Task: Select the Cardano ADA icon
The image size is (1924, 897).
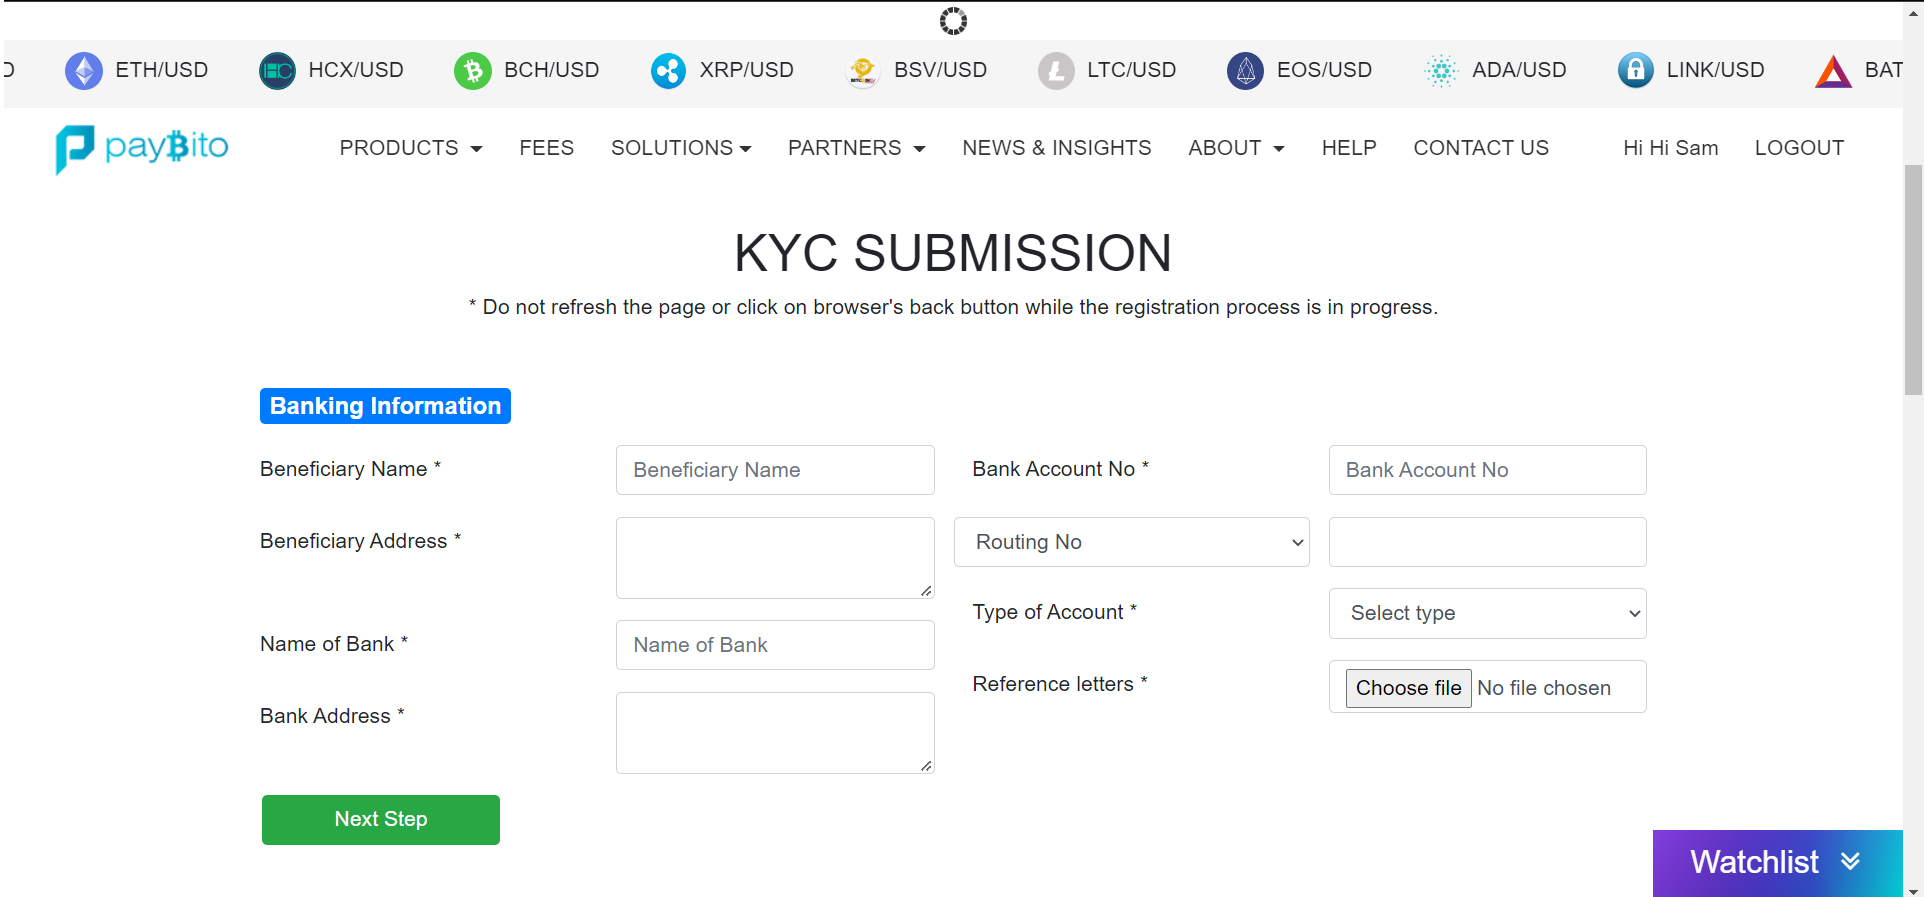Action: [1440, 70]
